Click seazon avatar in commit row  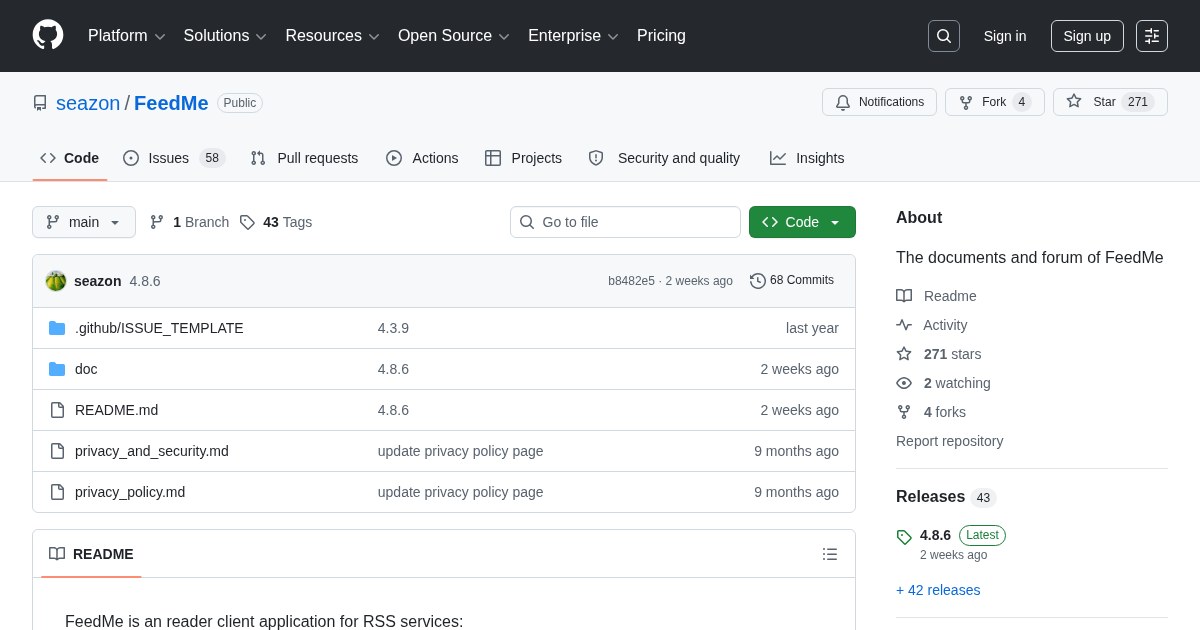[x=56, y=281]
